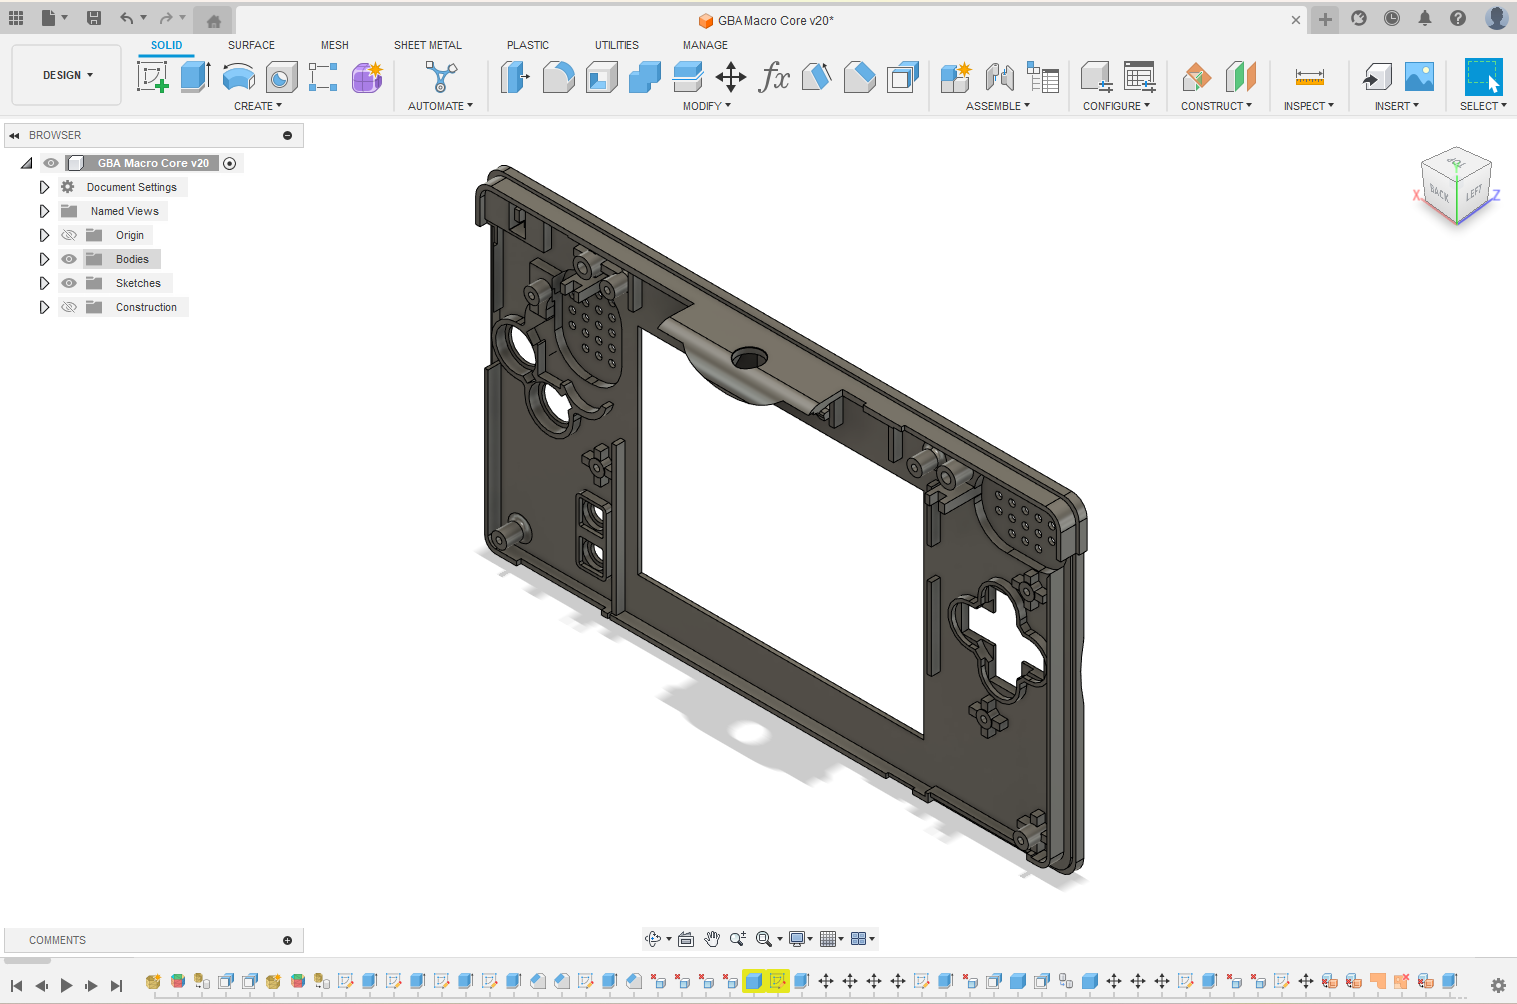Switch to the SHEET METAL tab
The image size is (1517, 1004).
[x=428, y=45]
